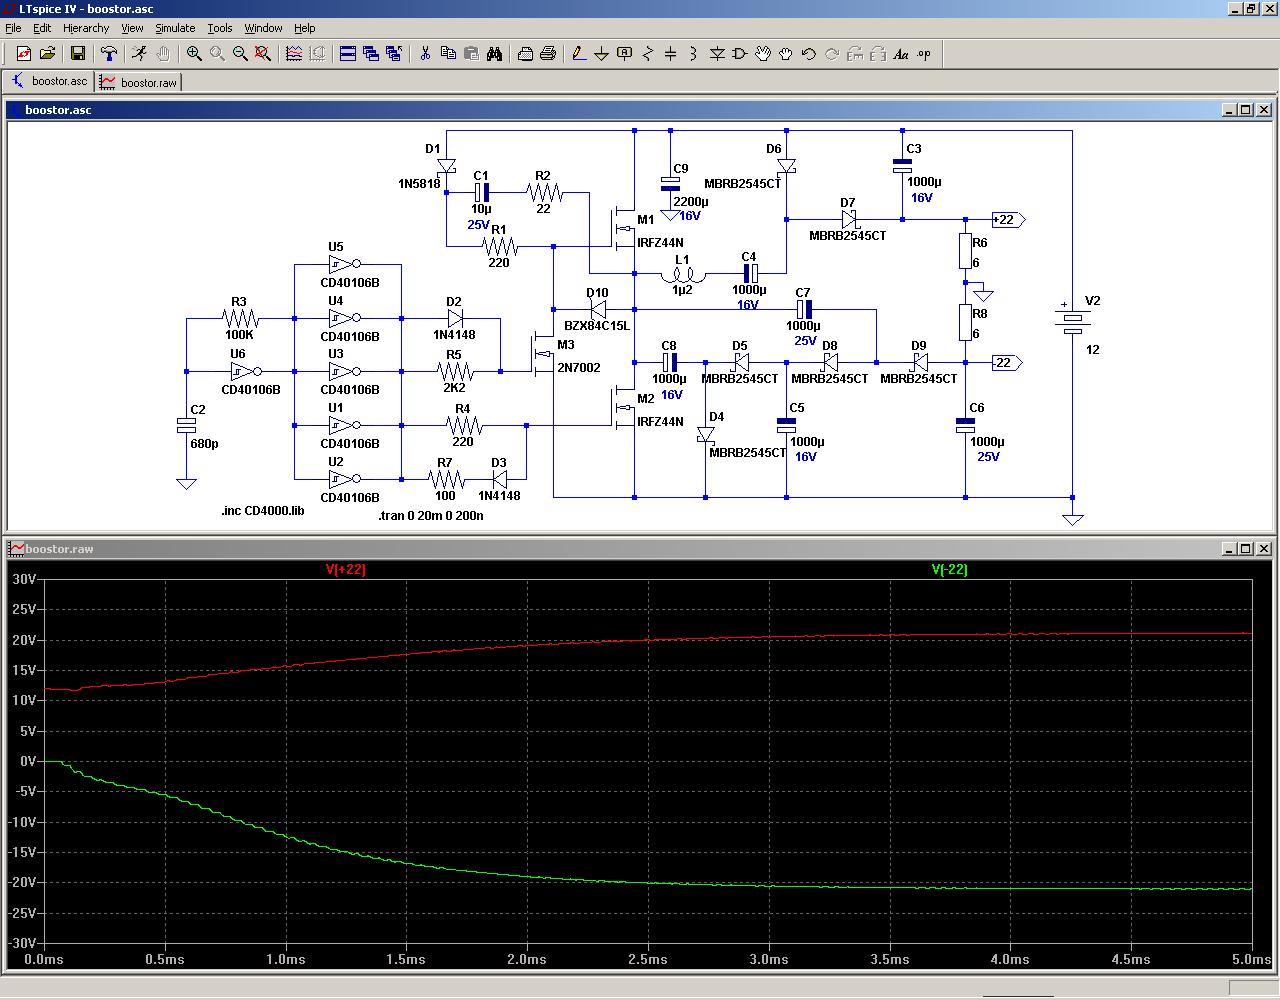Click the Run simulation icon
Screen dimensions: 1280x1000
pos(139,54)
